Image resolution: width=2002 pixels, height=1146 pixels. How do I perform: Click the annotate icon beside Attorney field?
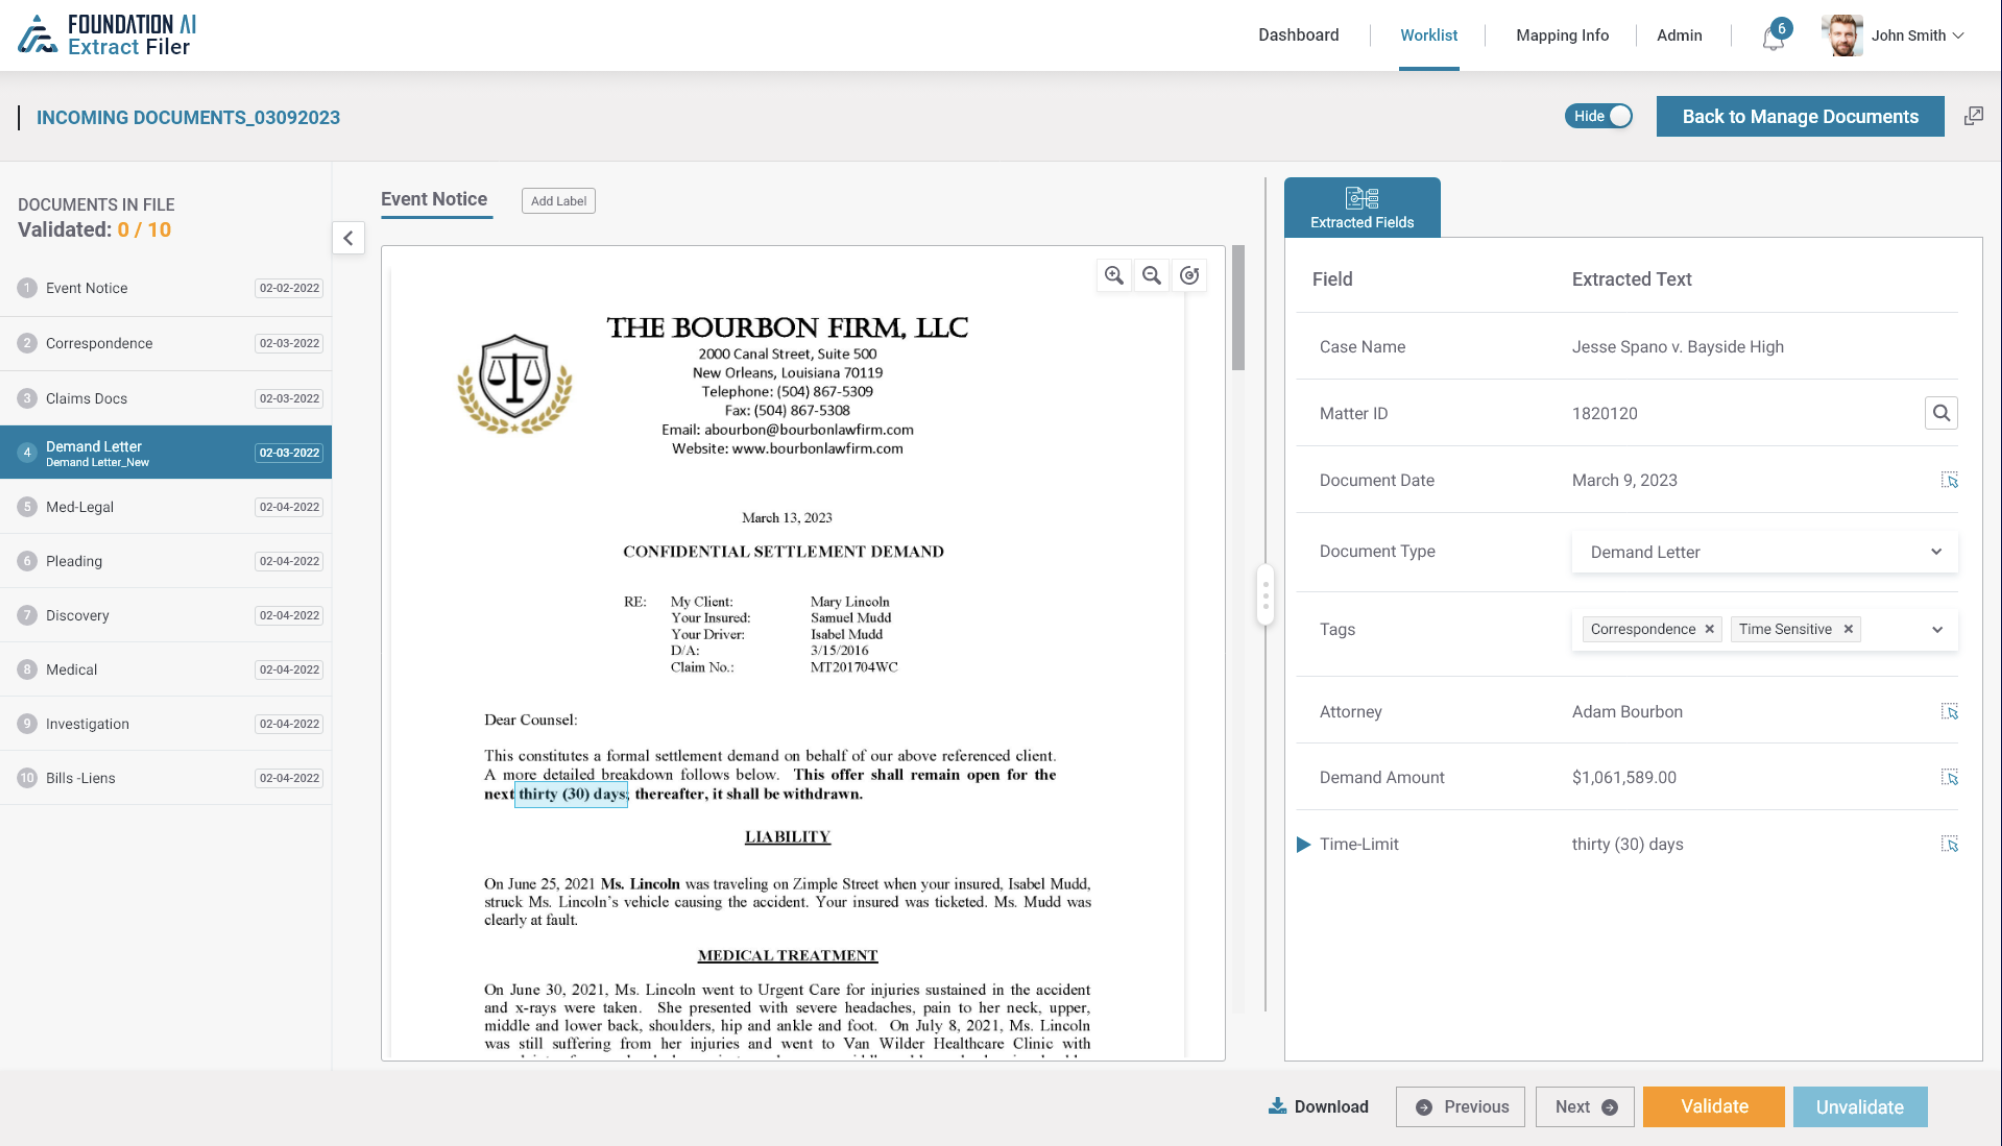click(1951, 712)
